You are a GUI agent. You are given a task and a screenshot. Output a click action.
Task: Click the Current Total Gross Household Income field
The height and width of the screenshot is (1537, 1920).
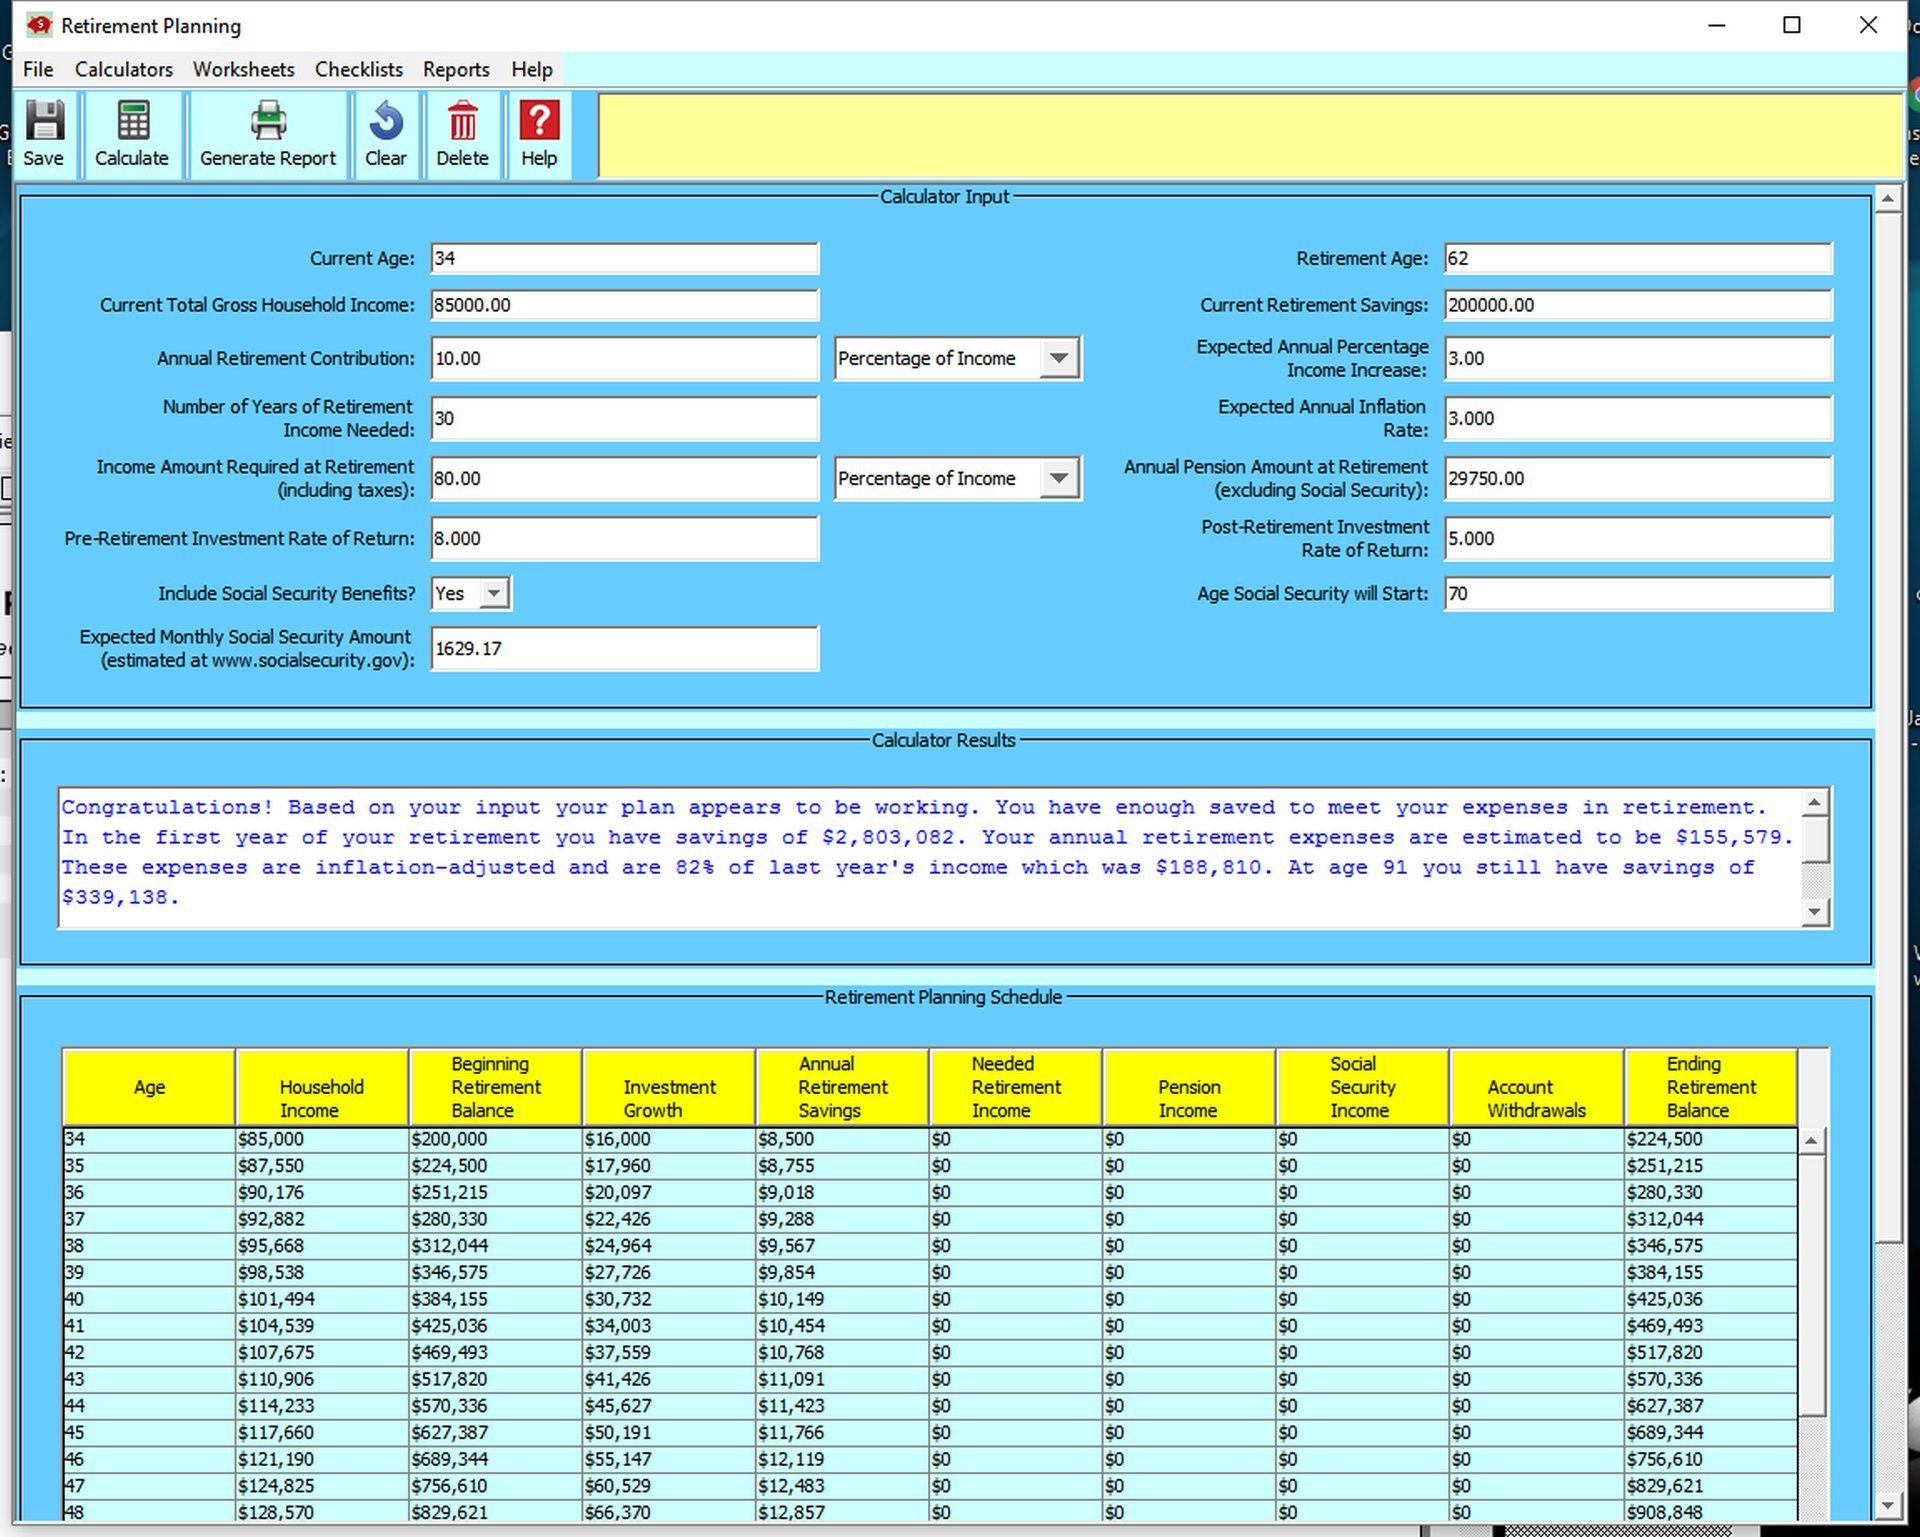tap(625, 305)
